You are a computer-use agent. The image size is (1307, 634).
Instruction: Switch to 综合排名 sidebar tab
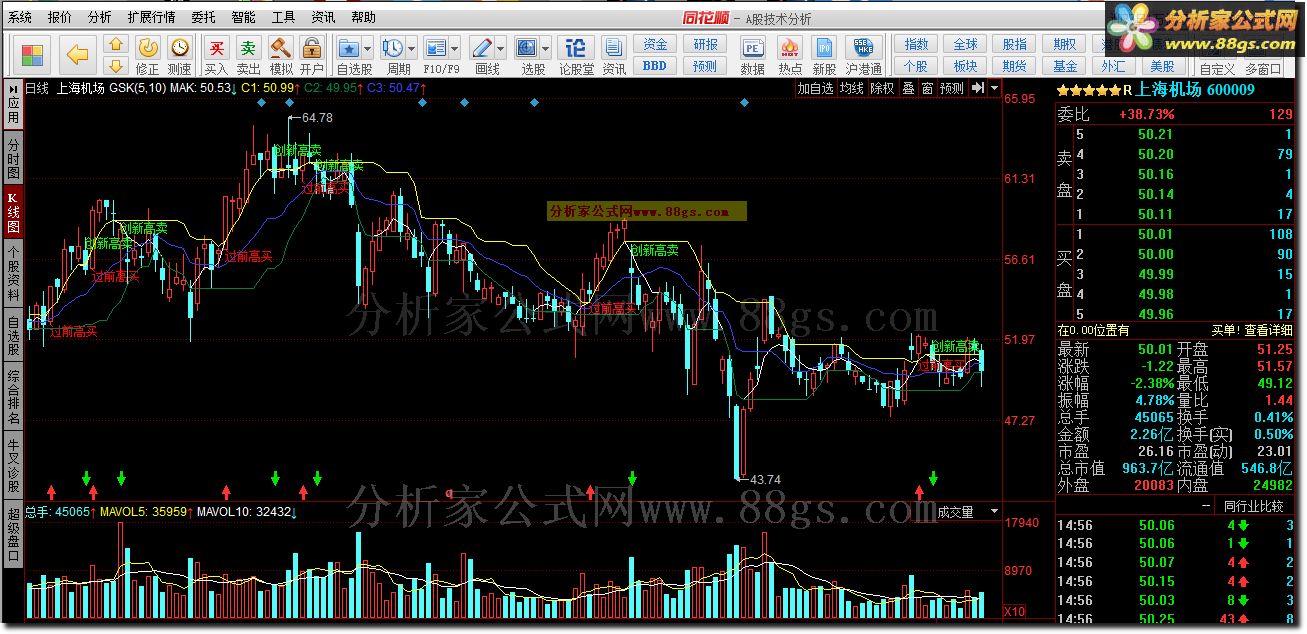[13, 398]
